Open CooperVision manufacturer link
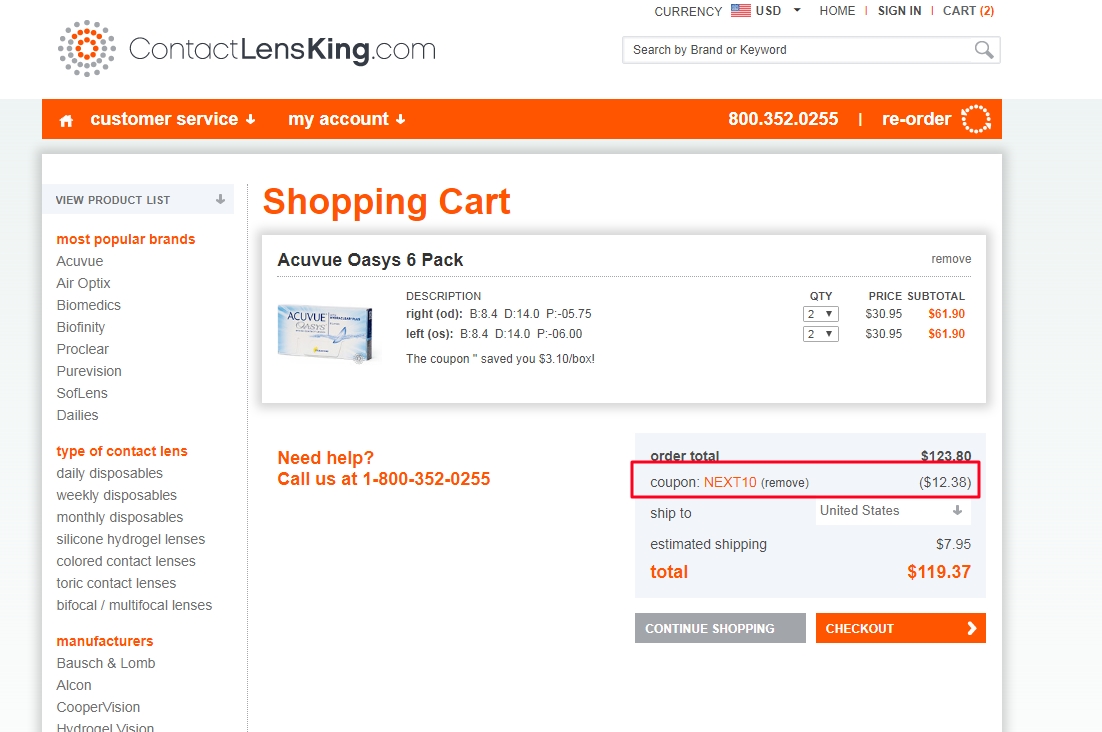The image size is (1102, 732). coord(98,707)
